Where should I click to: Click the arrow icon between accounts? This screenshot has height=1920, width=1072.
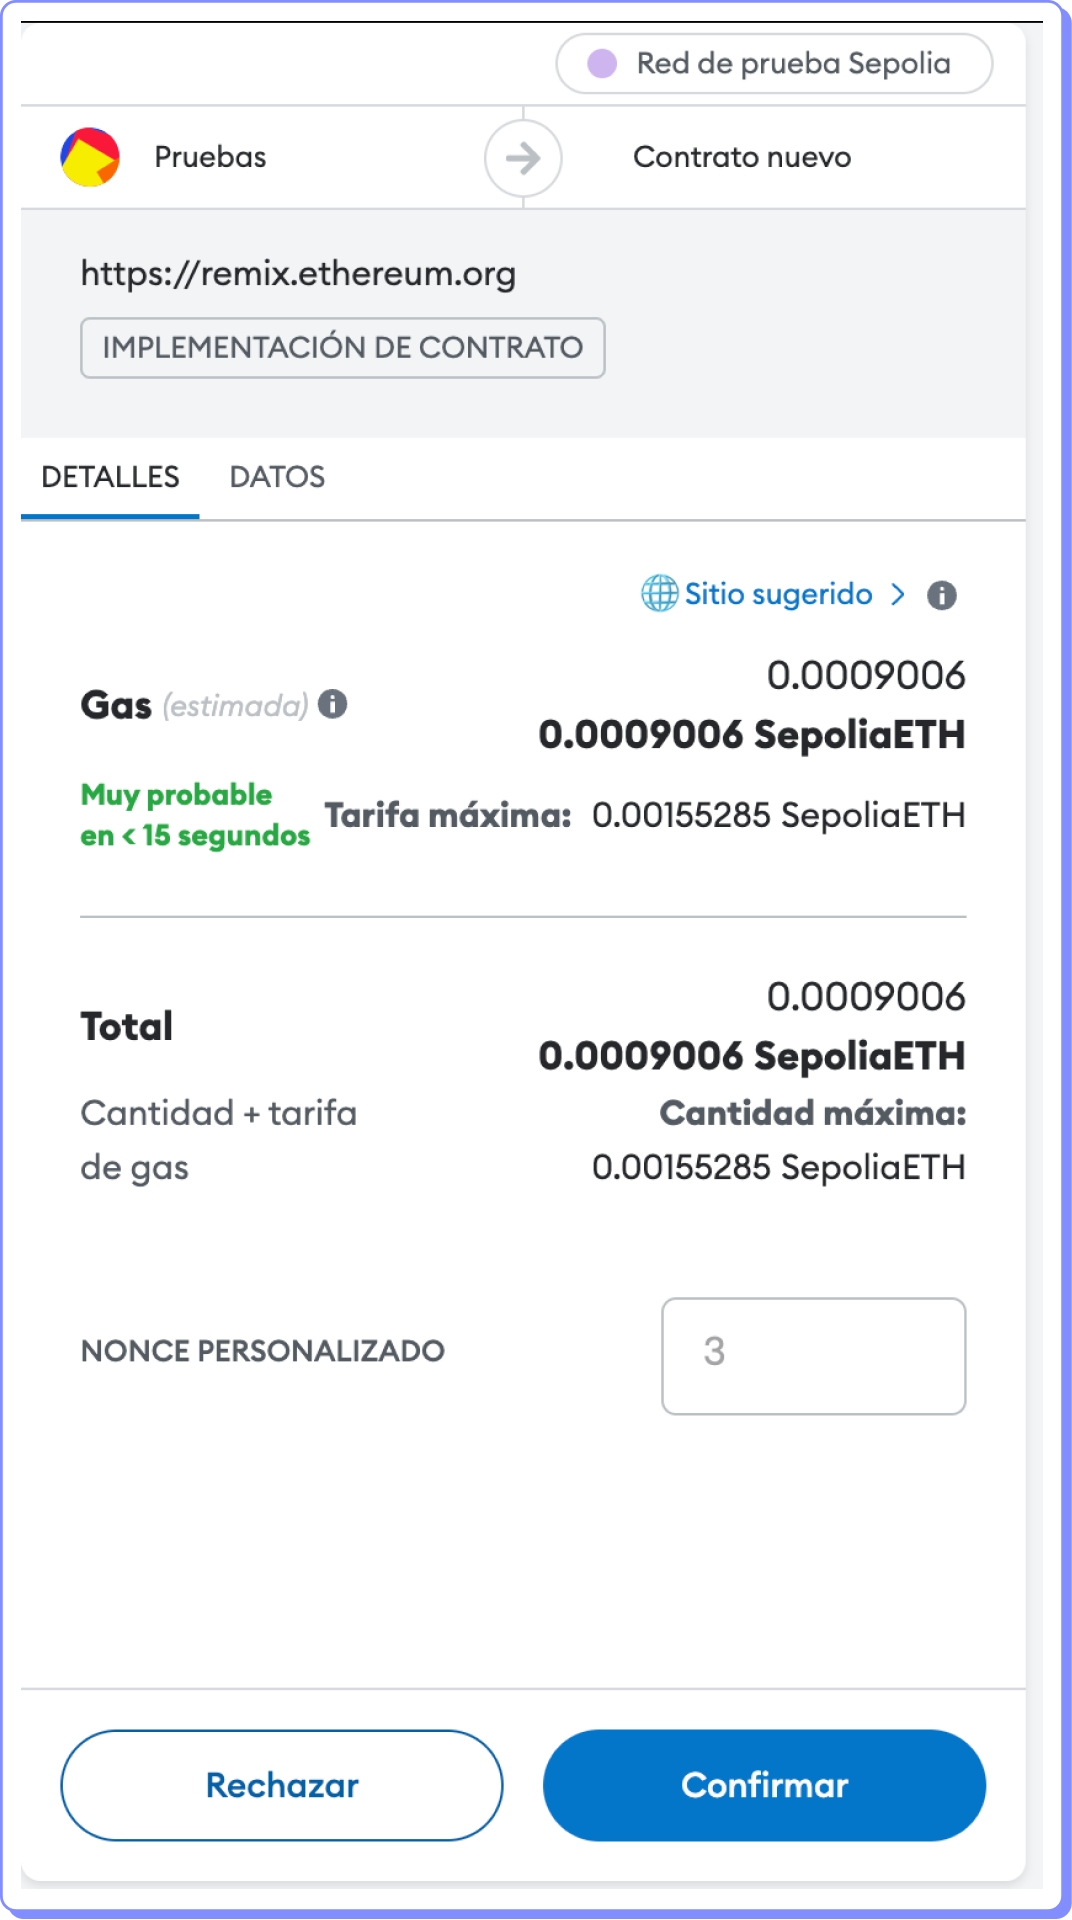[x=523, y=158]
